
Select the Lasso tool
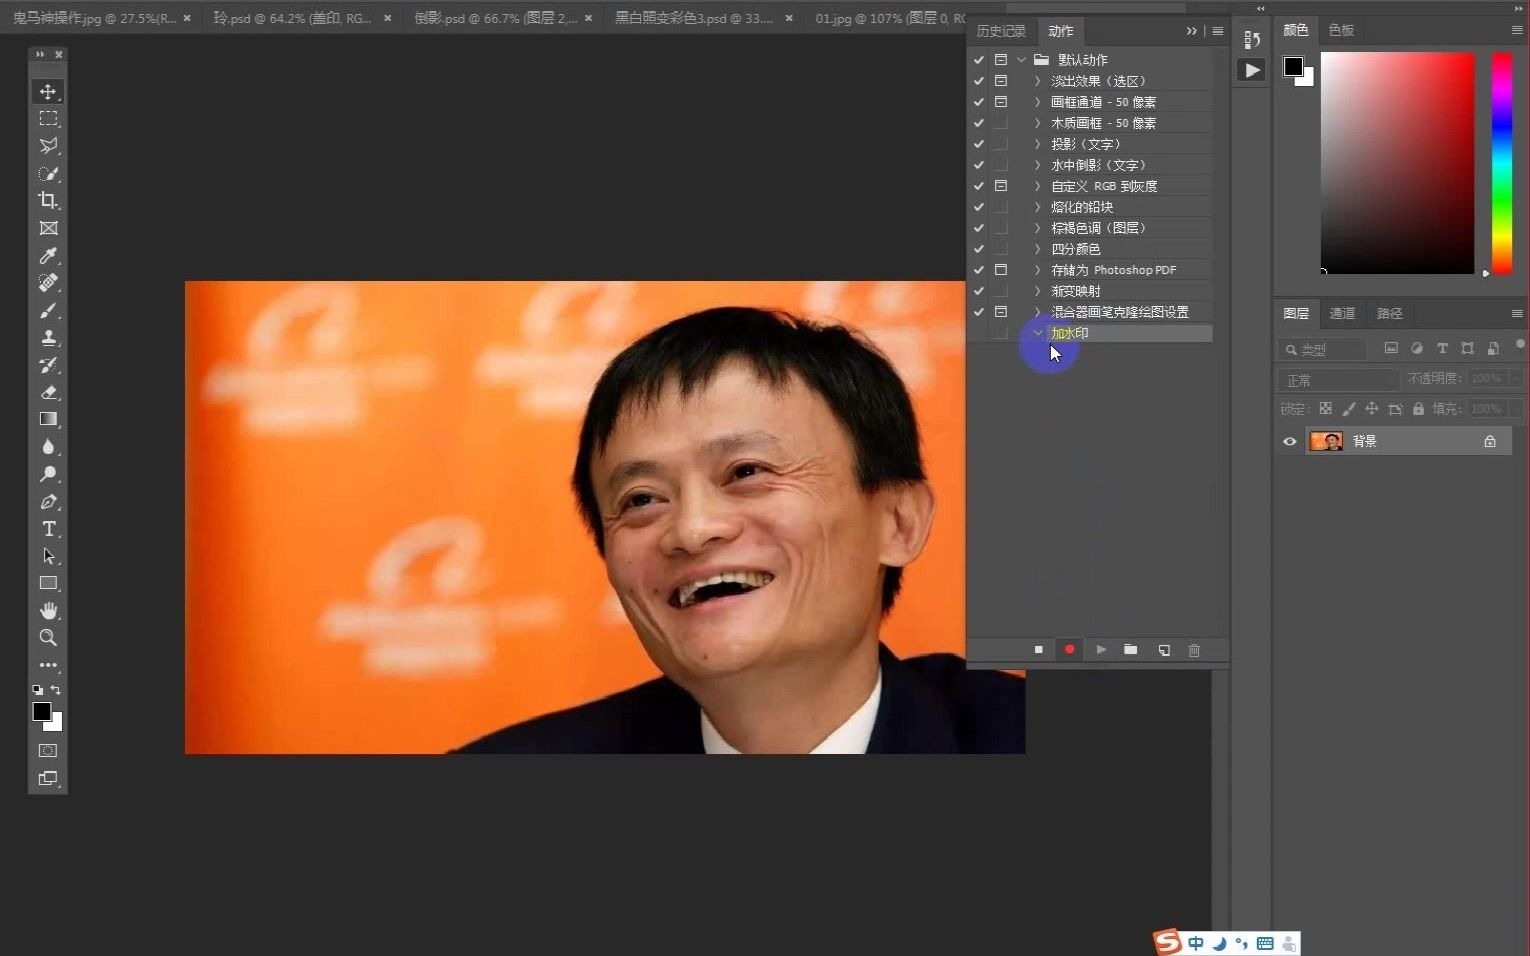click(x=48, y=146)
